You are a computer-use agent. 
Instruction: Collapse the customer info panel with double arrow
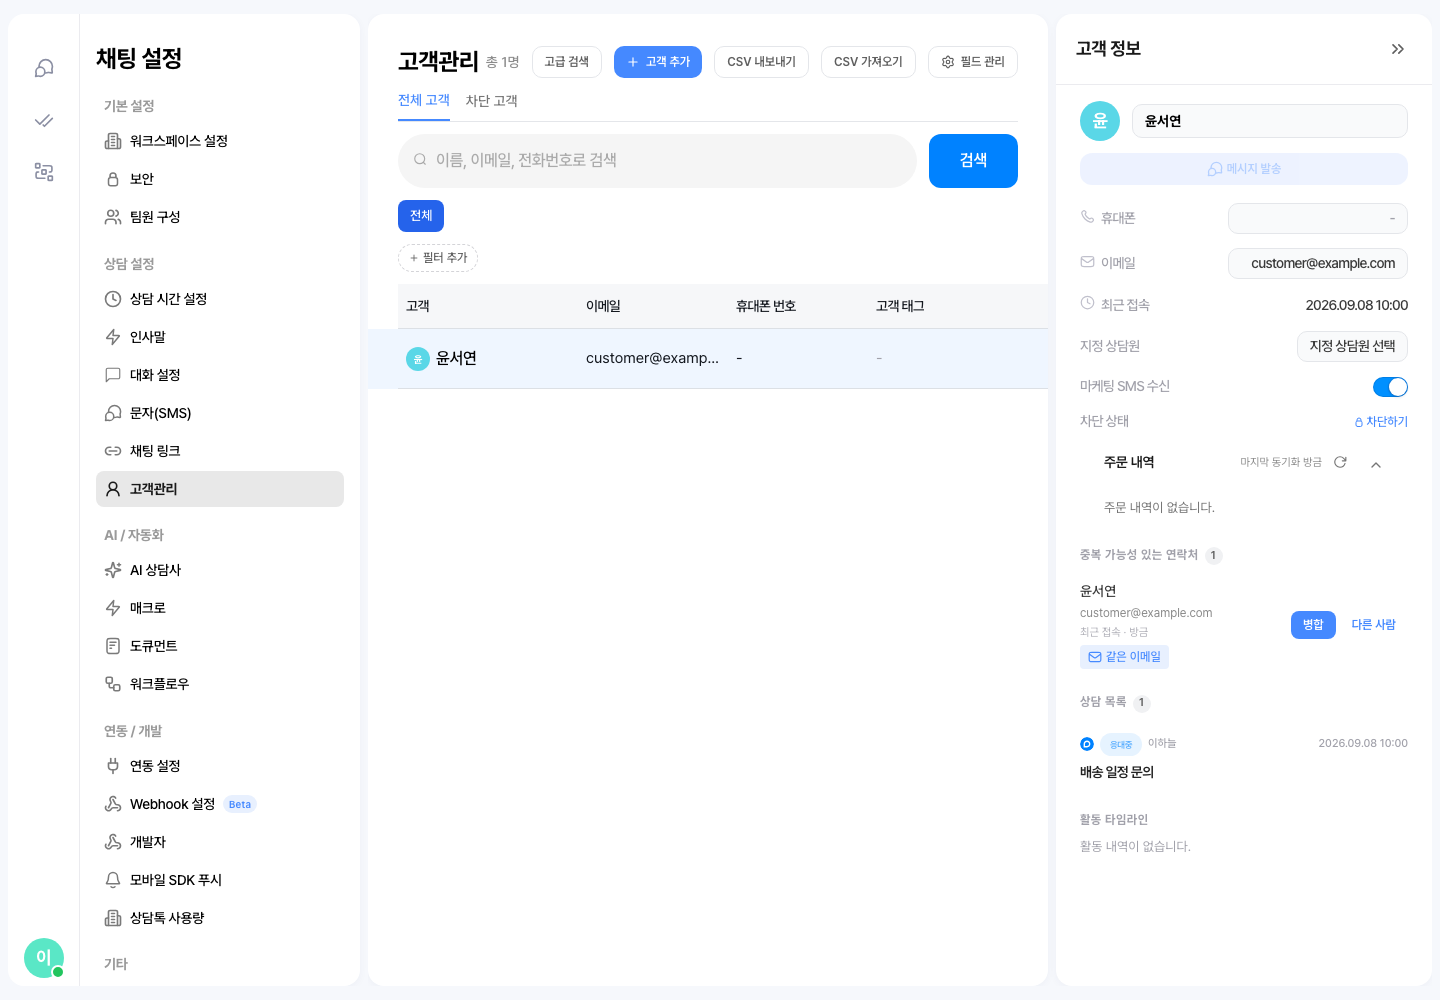[1398, 49]
